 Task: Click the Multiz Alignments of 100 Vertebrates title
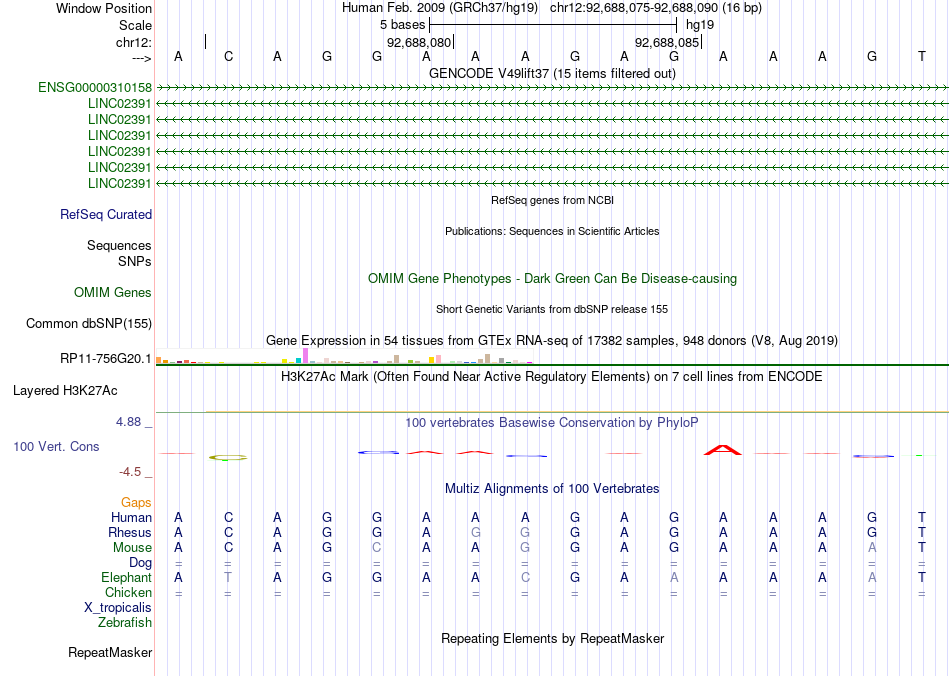pyautogui.click(x=552, y=488)
